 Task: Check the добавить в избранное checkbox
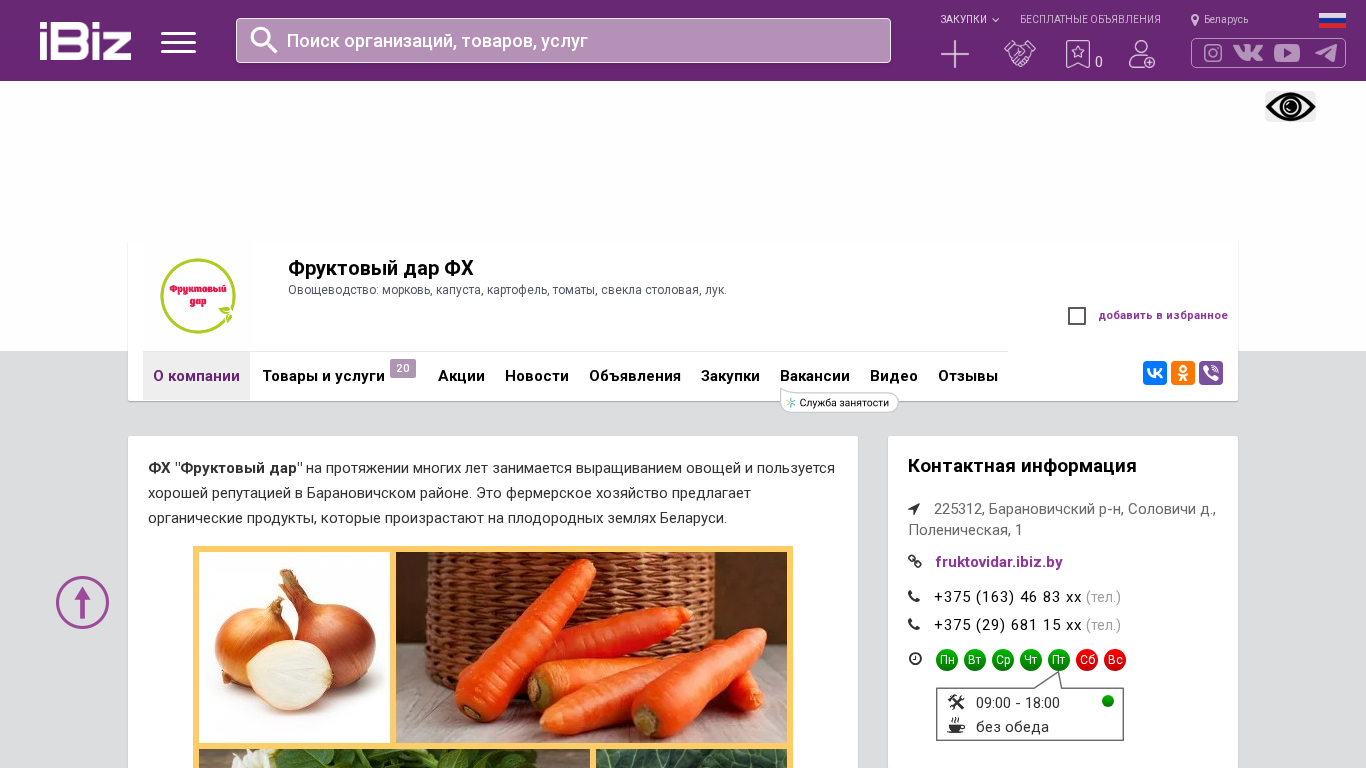point(1077,316)
